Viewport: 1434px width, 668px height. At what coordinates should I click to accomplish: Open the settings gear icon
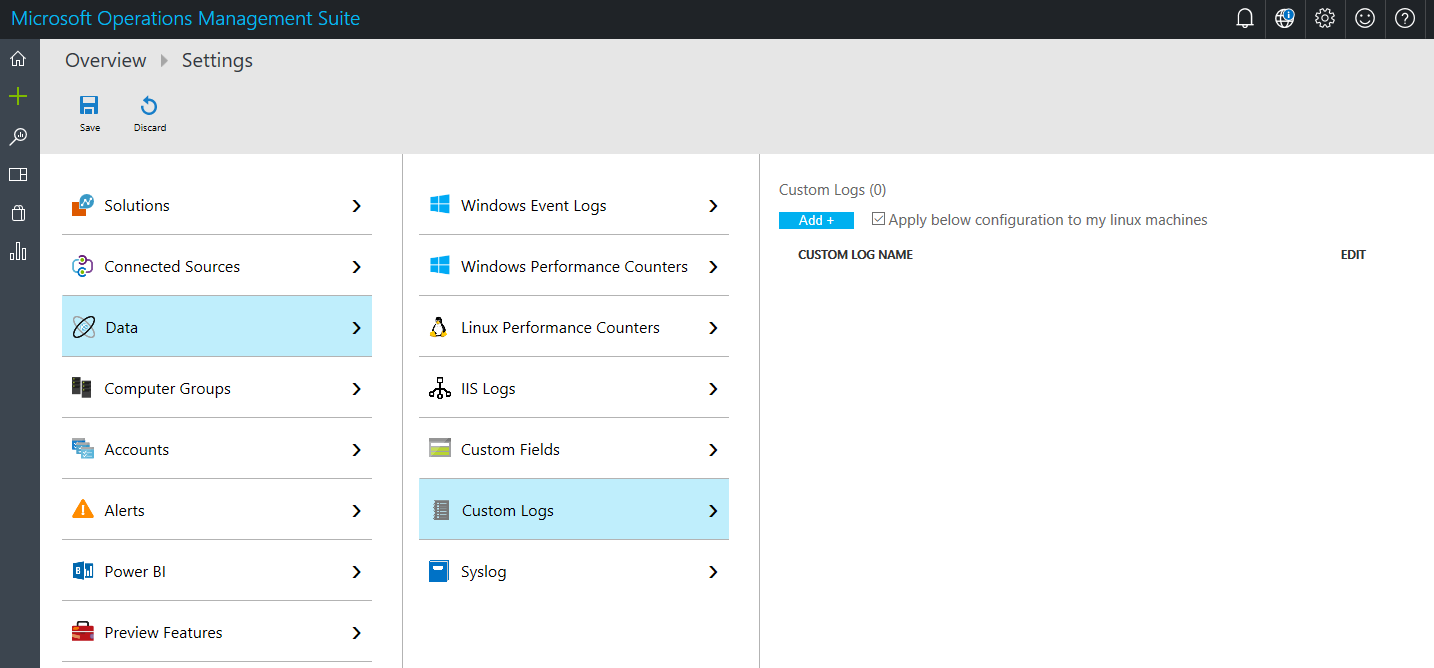(x=1325, y=18)
